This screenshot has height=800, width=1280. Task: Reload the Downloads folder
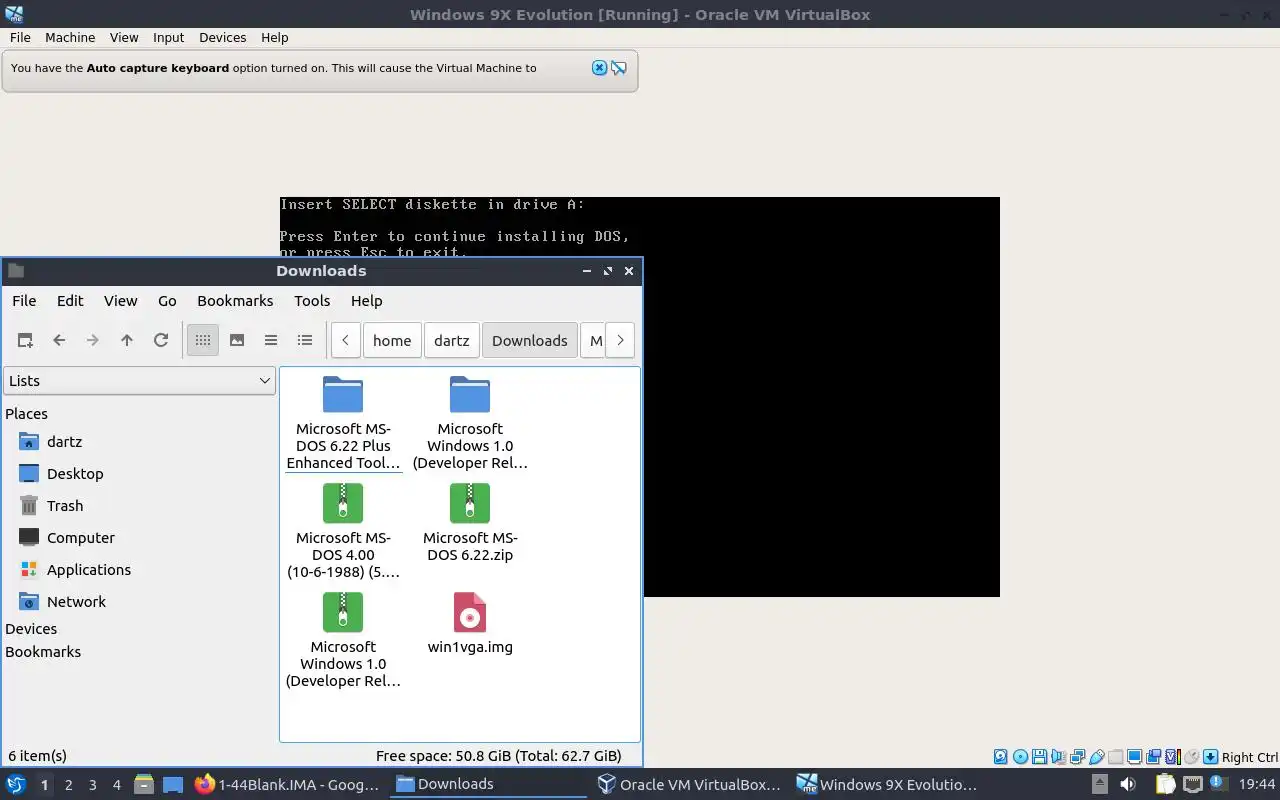pyautogui.click(x=161, y=340)
